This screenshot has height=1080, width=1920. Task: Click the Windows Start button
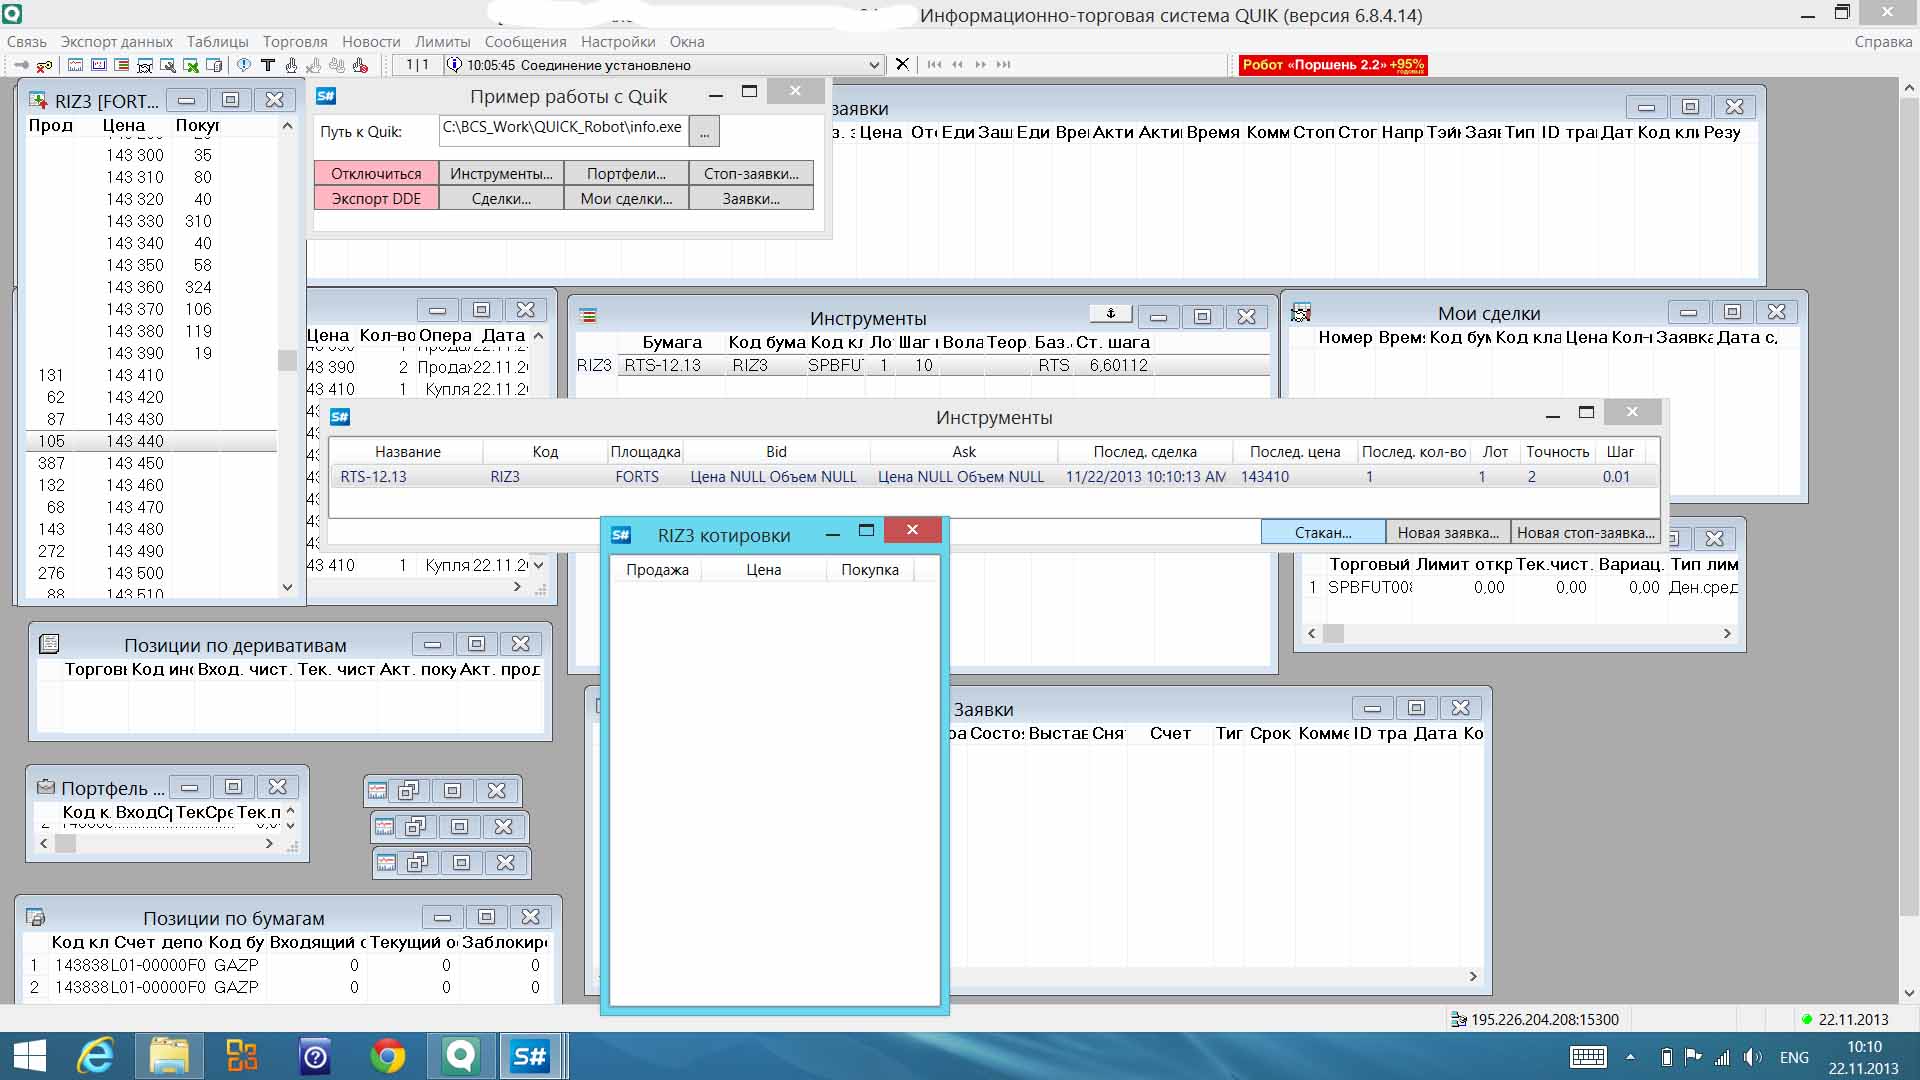click(29, 1056)
